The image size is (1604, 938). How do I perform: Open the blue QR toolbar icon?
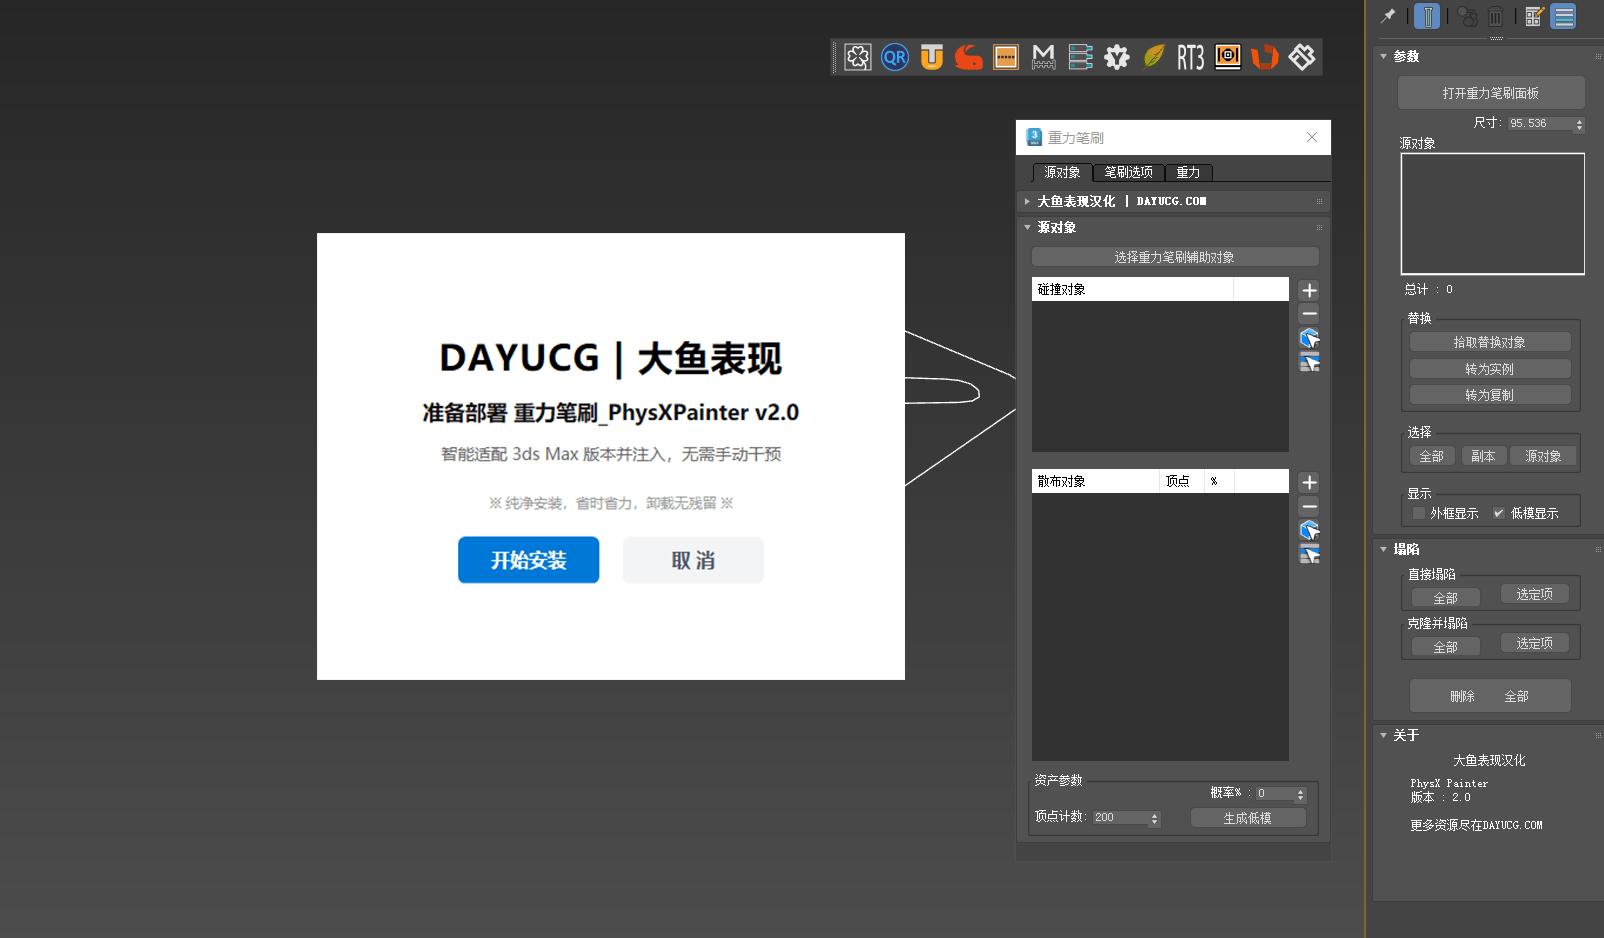point(895,57)
